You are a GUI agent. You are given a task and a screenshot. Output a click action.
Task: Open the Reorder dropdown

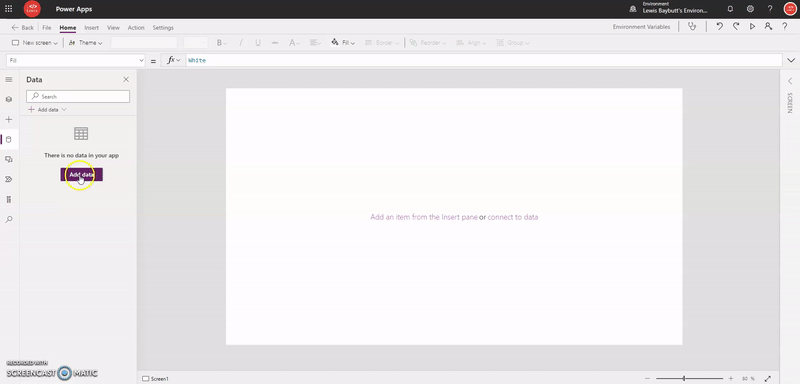click(x=428, y=43)
